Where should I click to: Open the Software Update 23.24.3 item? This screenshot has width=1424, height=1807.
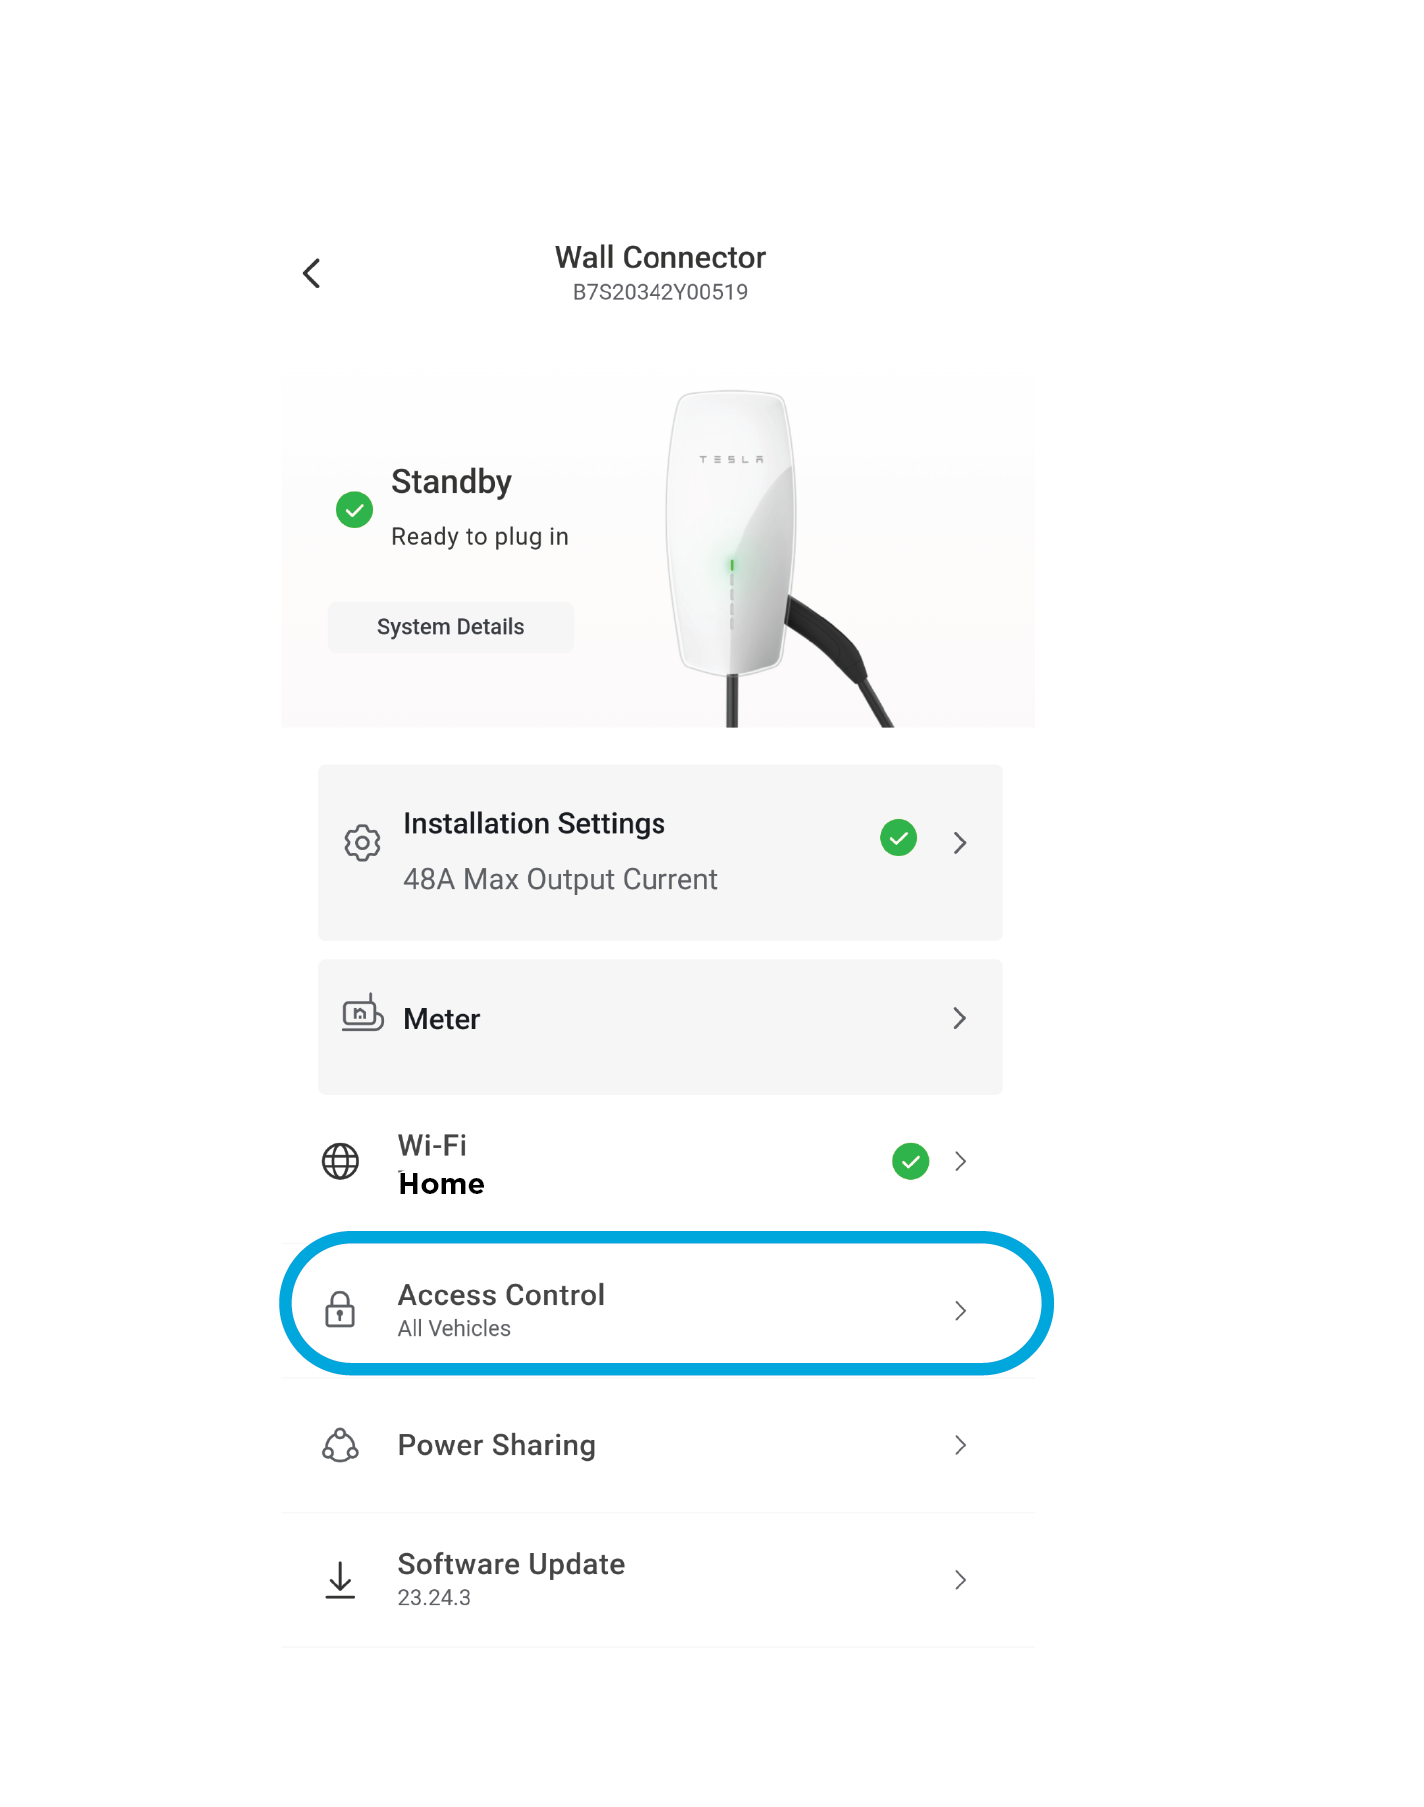click(x=658, y=1580)
